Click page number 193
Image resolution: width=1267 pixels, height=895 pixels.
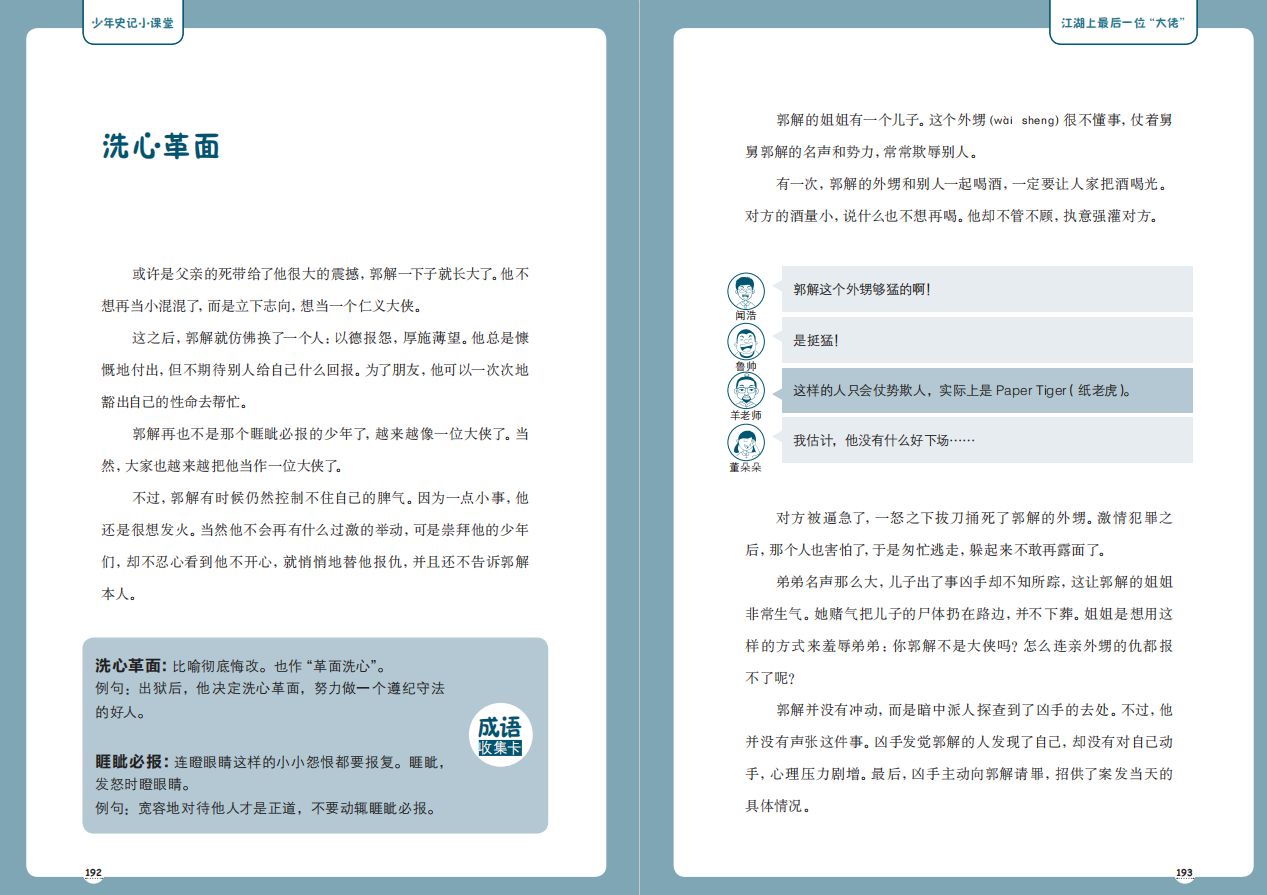(1184, 873)
